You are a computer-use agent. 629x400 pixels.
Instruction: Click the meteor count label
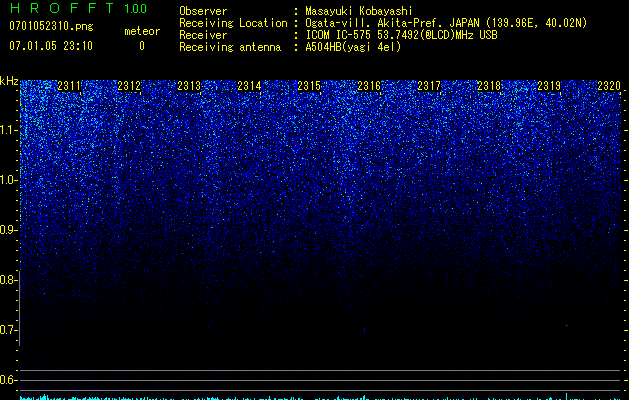(142, 31)
